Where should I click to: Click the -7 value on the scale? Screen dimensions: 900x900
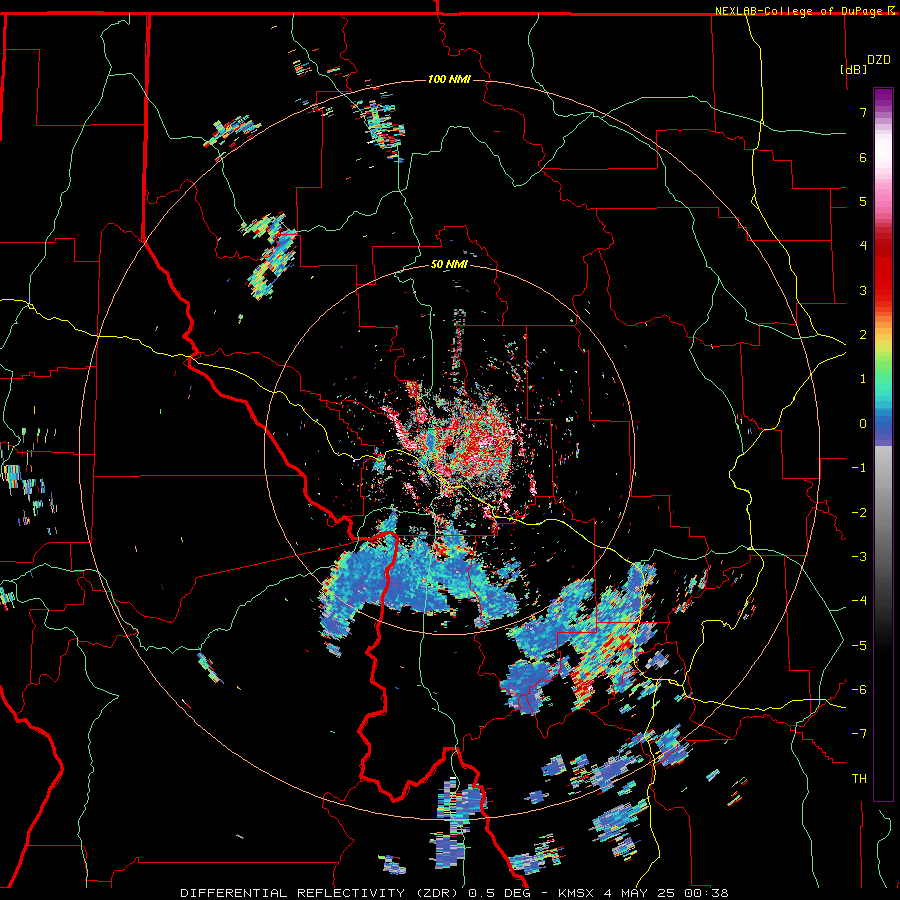click(x=859, y=734)
